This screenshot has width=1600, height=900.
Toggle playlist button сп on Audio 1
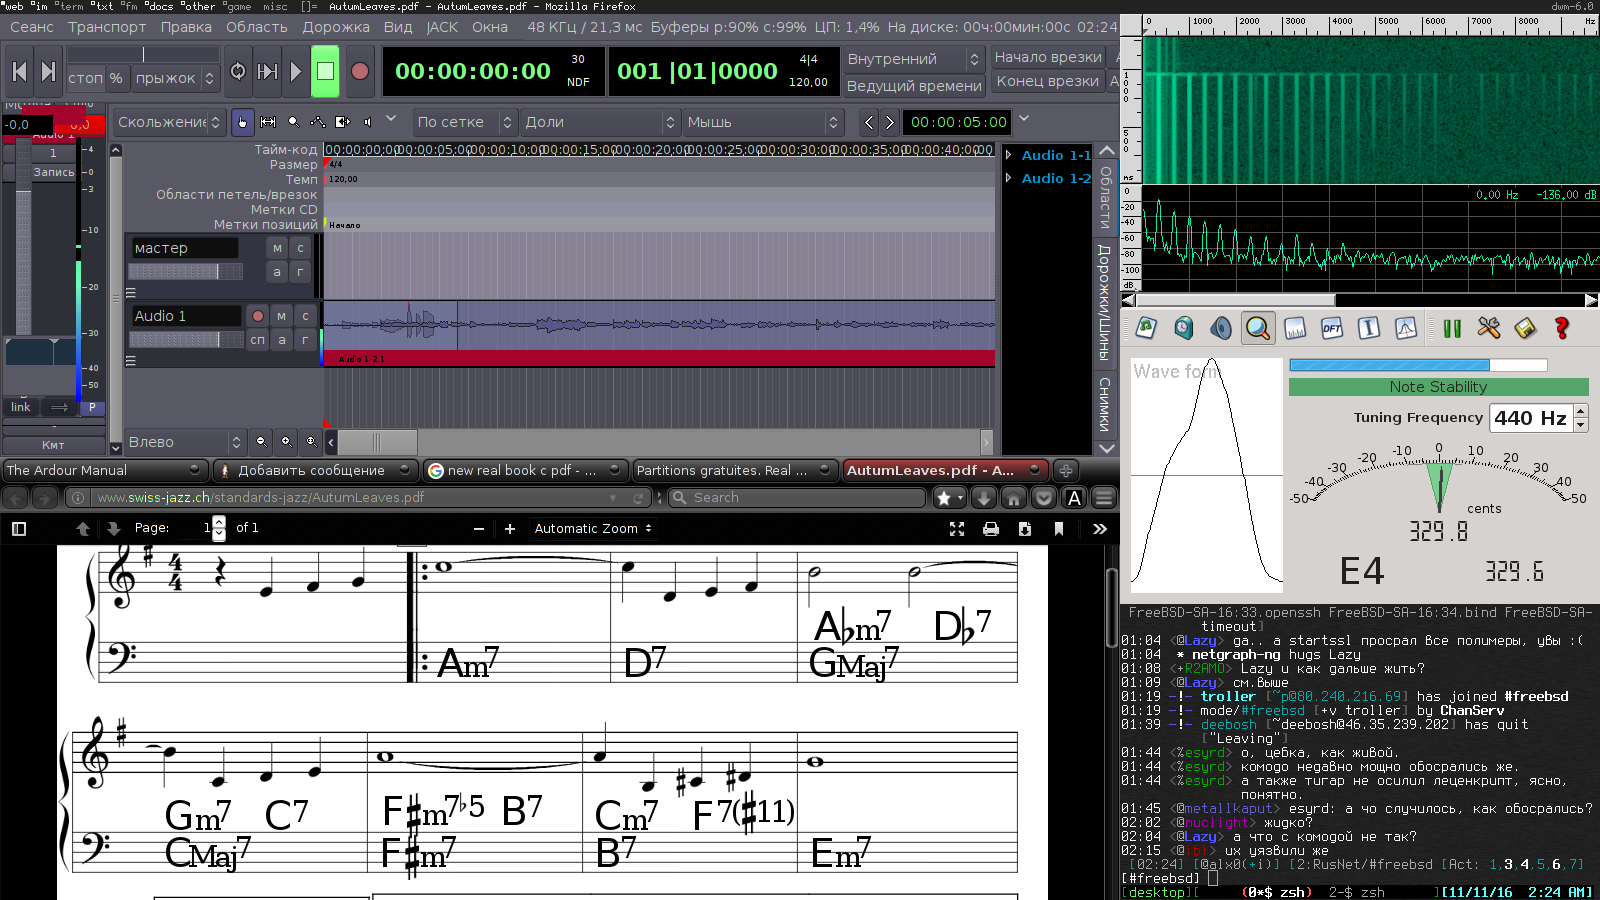click(258, 340)
